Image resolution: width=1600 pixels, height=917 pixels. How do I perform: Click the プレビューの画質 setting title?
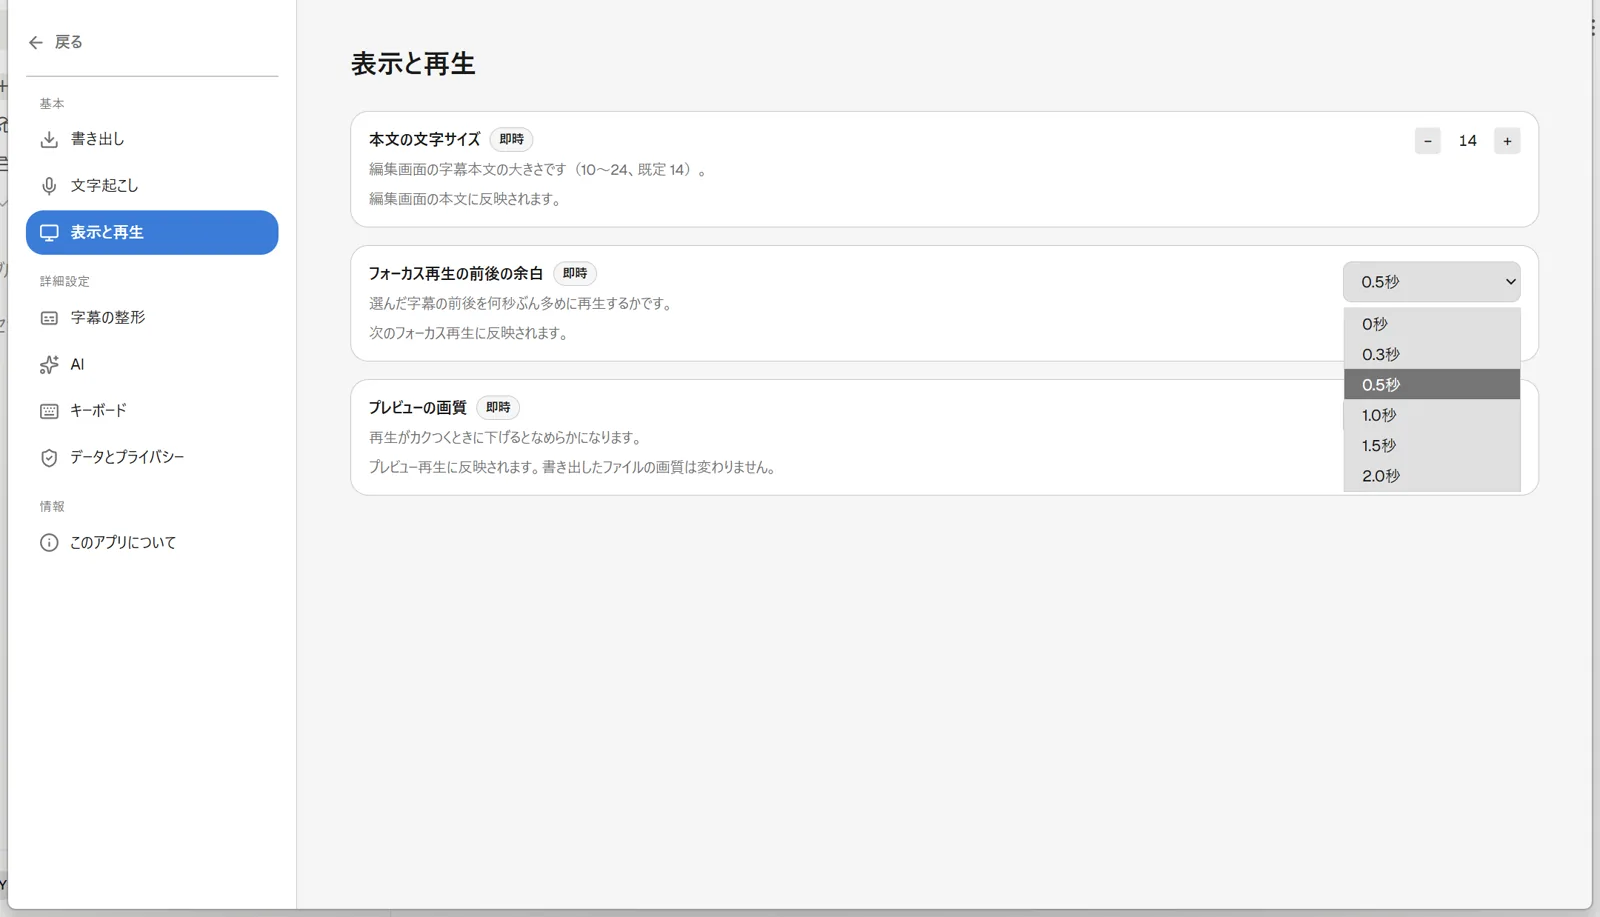point(418,407)
